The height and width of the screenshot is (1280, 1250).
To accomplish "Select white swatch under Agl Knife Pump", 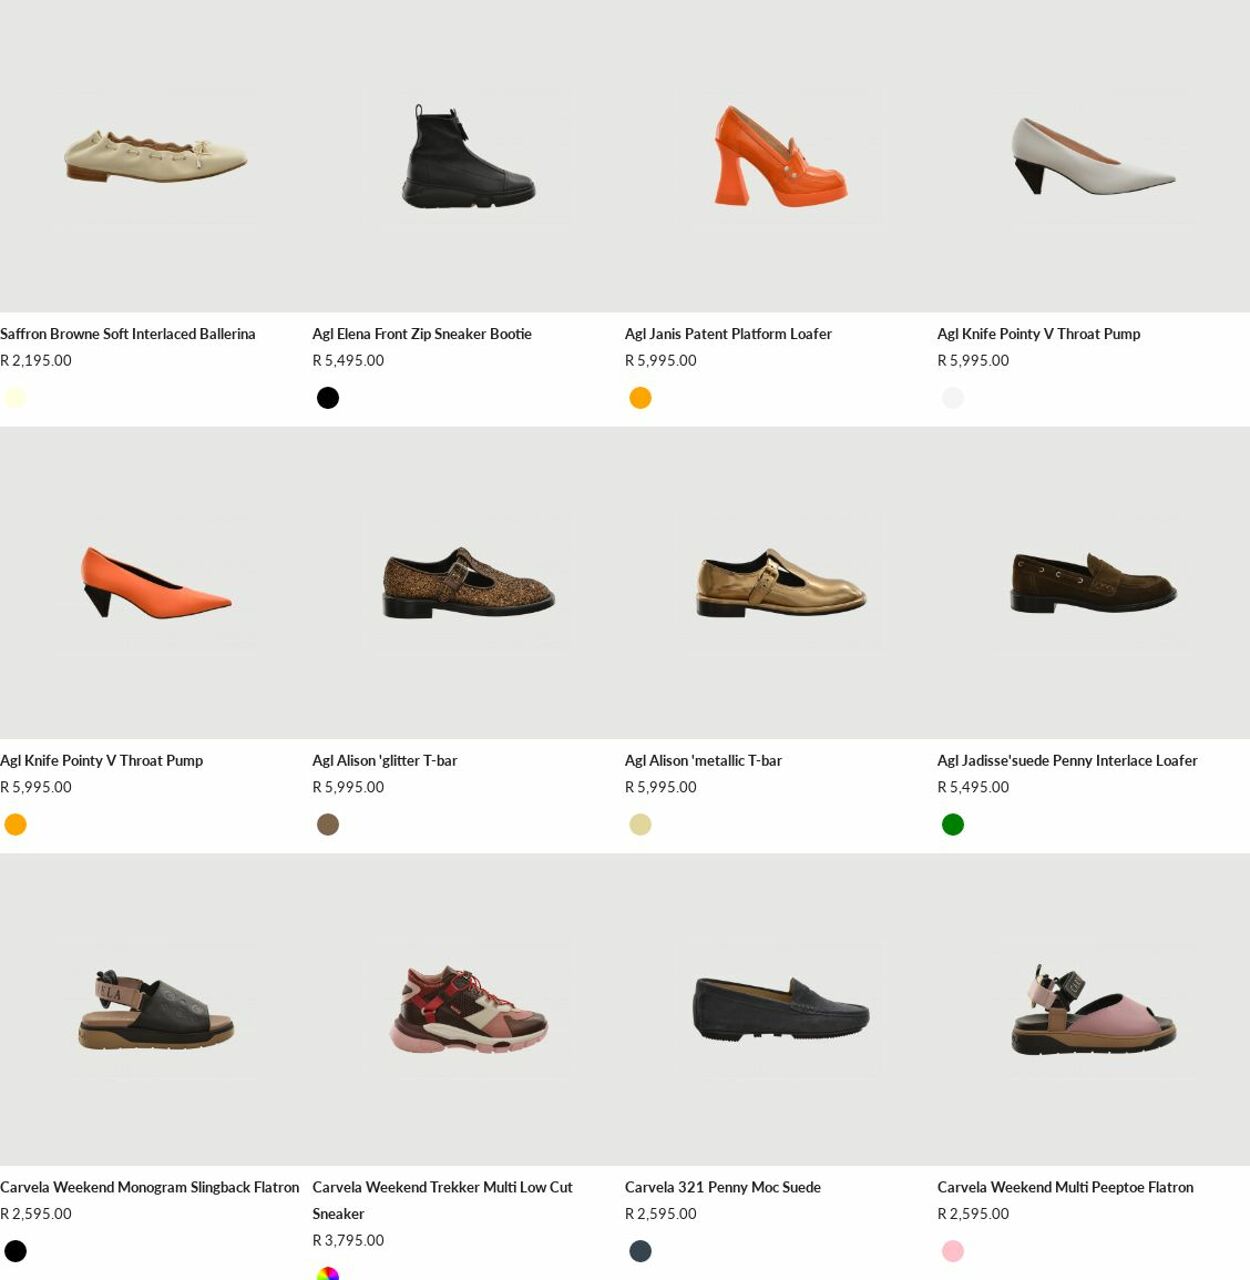I will point(953,398).
